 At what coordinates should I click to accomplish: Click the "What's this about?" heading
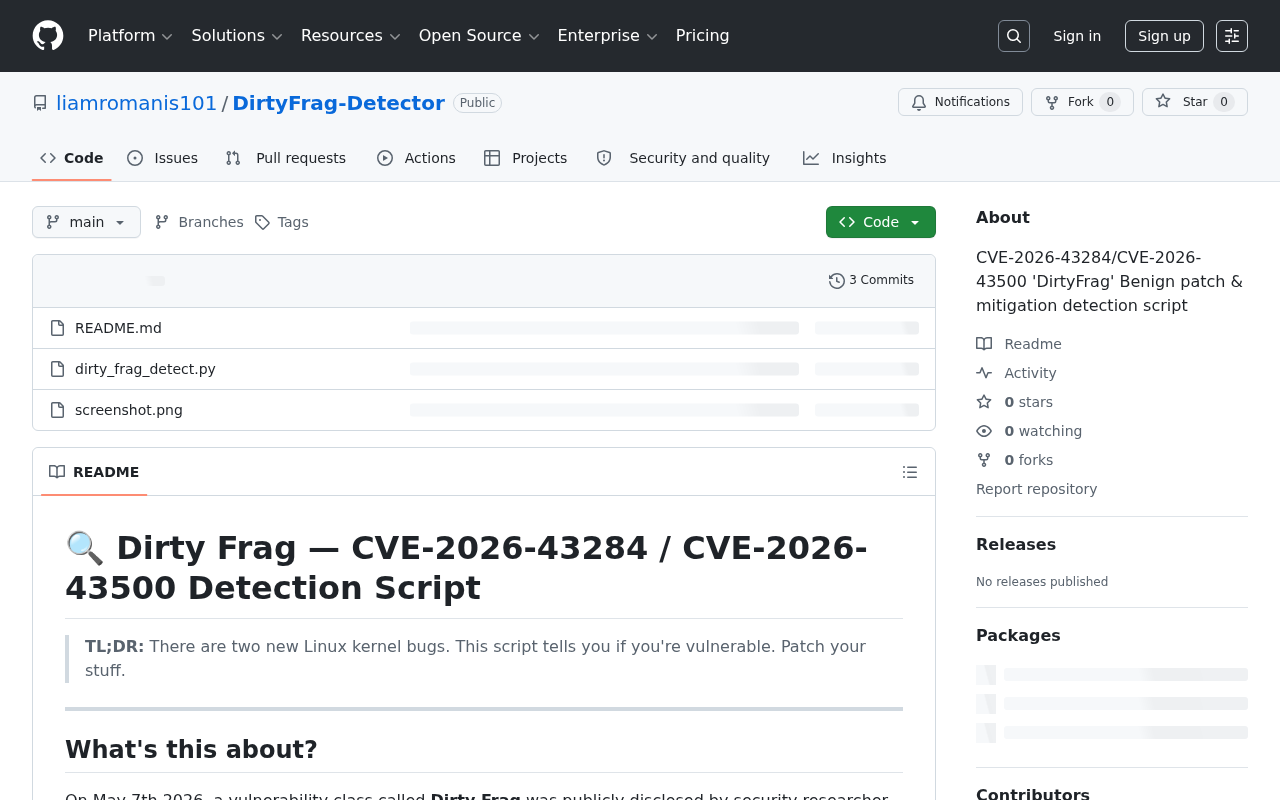click(191, 749)
